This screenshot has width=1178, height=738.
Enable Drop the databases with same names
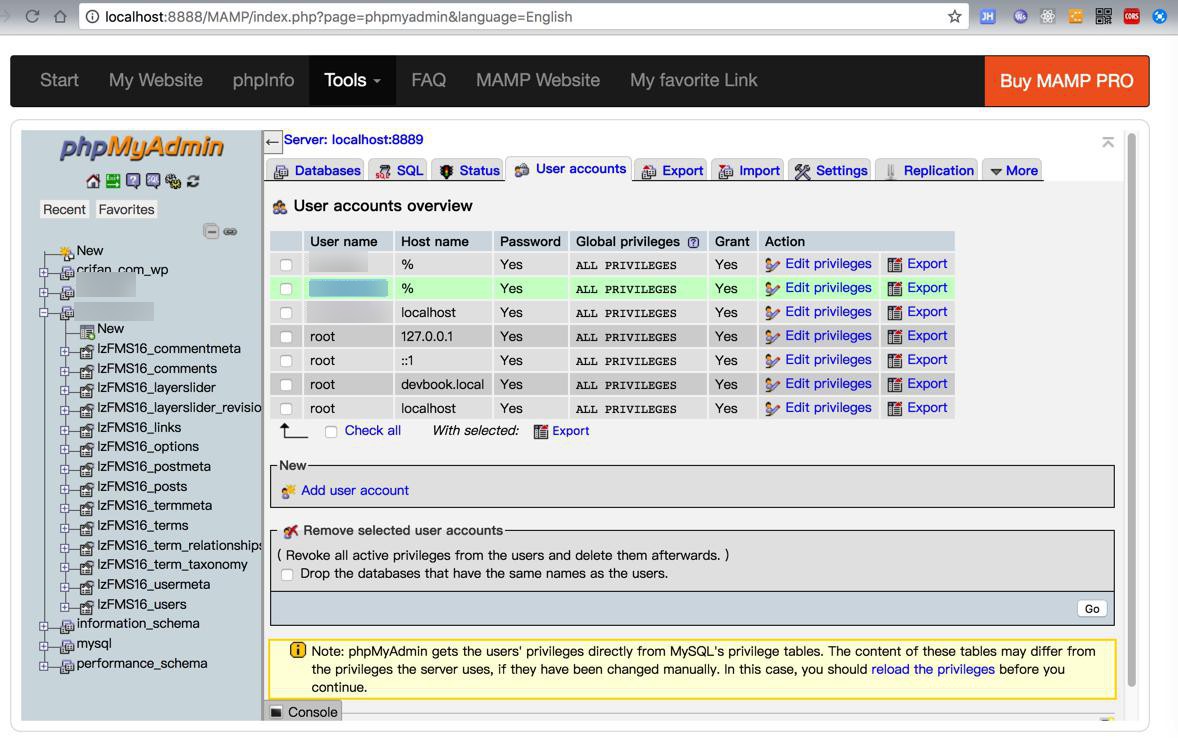pos(287,574)
